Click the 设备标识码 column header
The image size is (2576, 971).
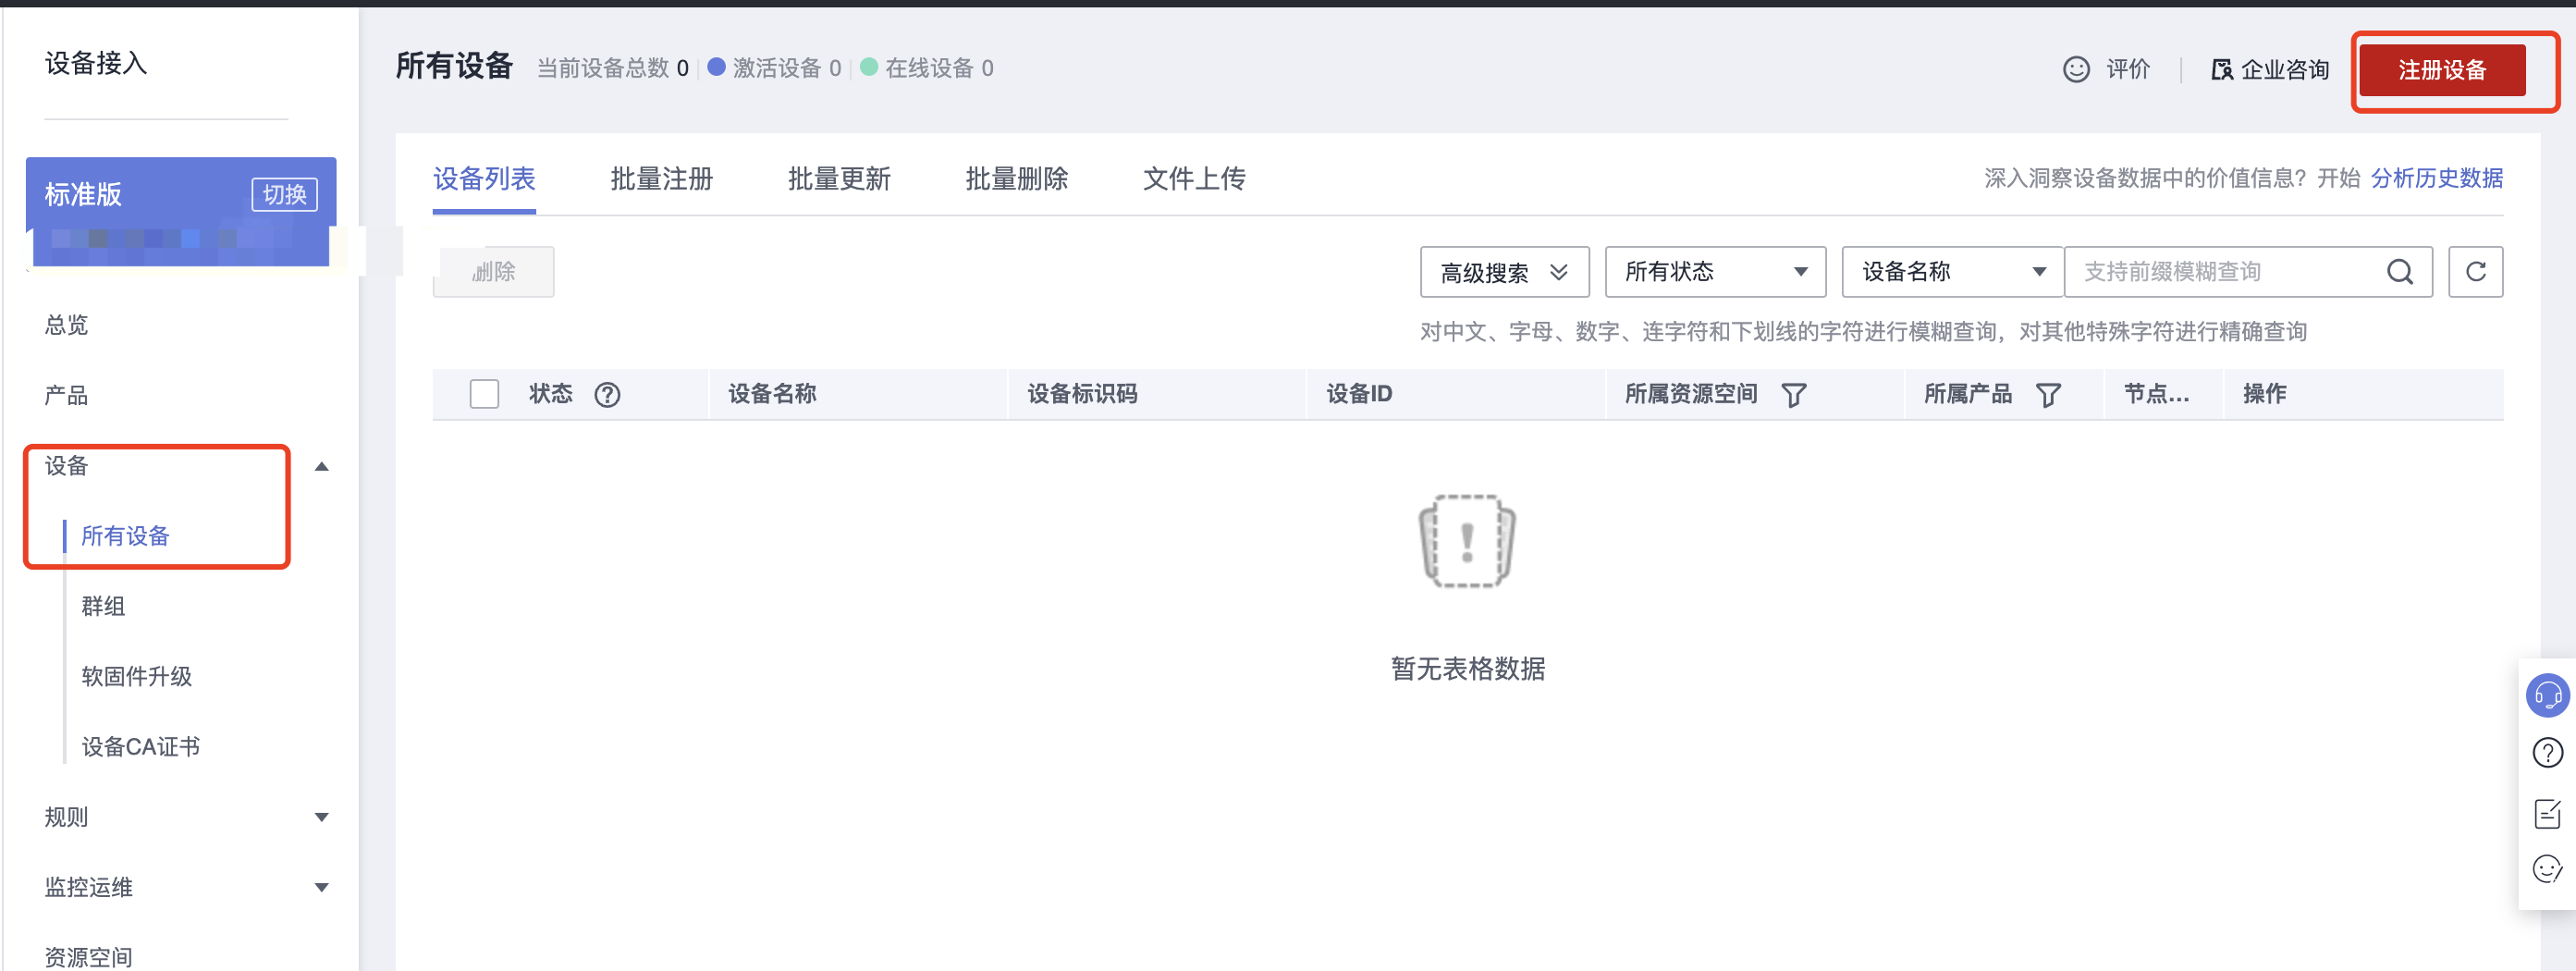pyautogui.click(x=1082, y=394)
